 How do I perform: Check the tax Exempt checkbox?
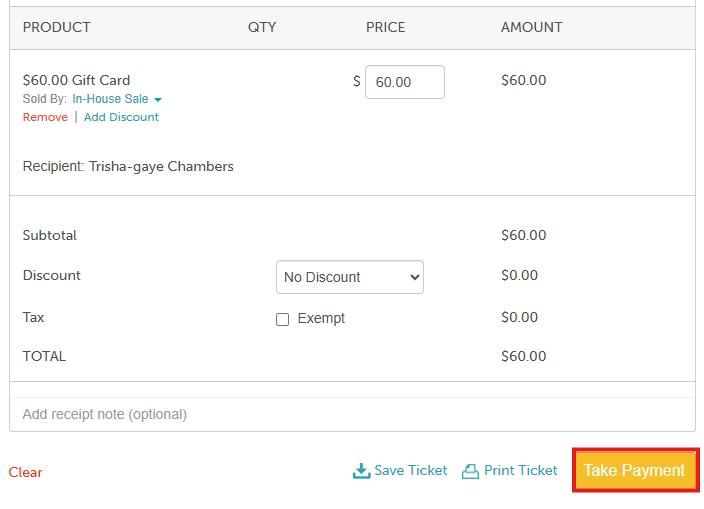[x=282, y=319]
